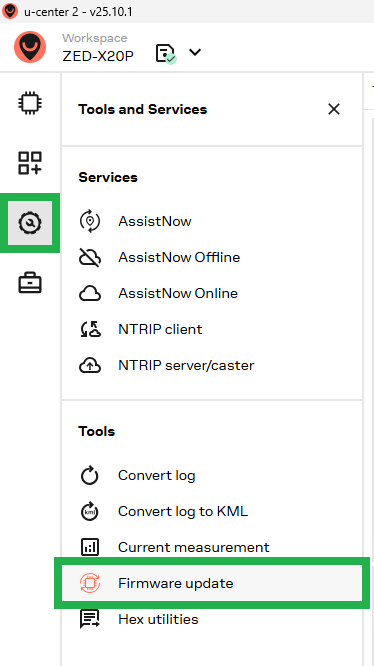Image resolution: width=374 pixels, height=666 pixels.
Task: Click the AssistNow Online cloud icon
Action: coord(90,294)
